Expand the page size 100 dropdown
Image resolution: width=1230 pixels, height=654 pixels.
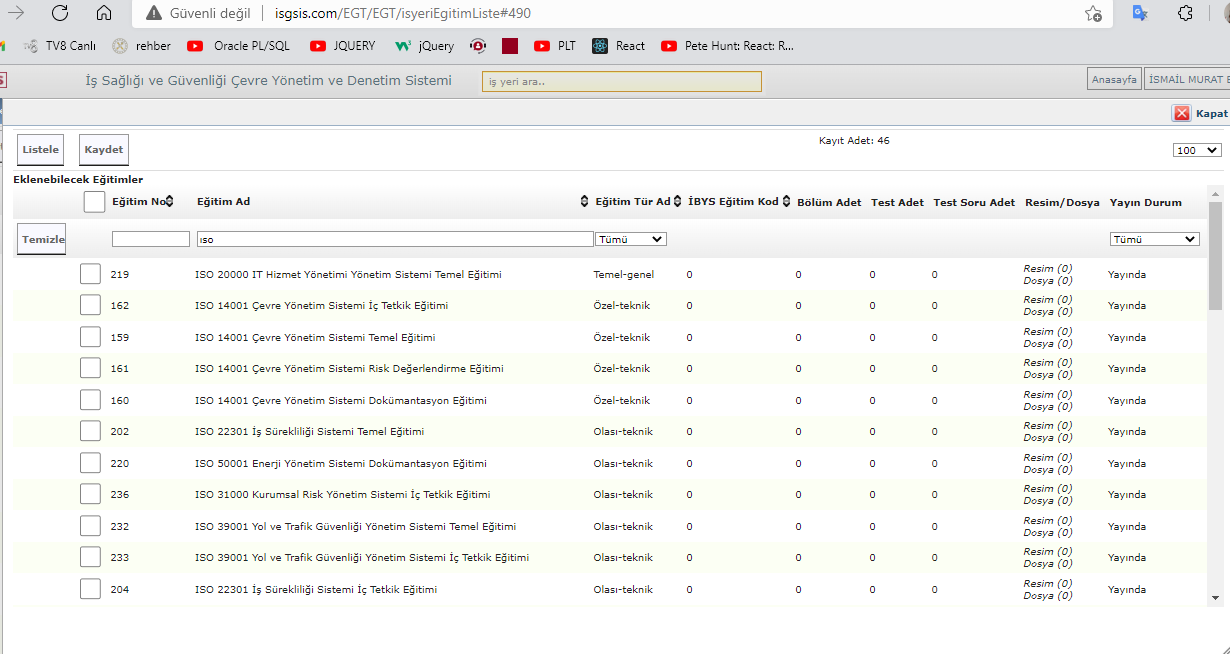(x=1197, y=150)
